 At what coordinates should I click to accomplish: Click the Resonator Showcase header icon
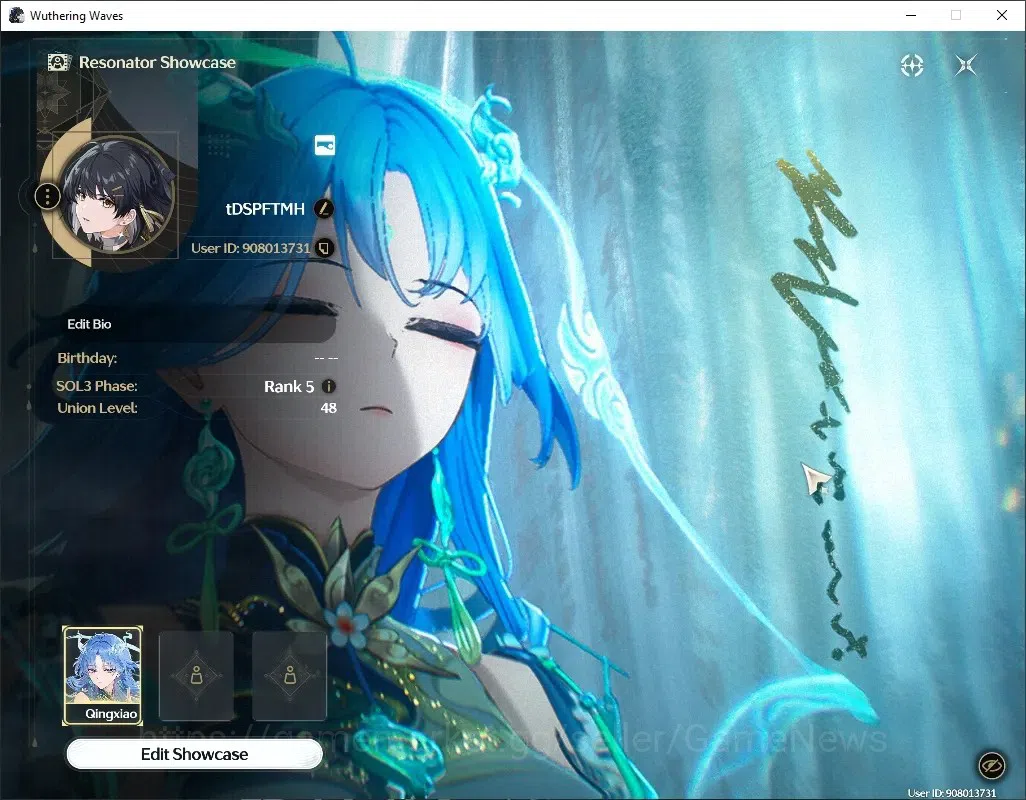pyautogui.click(x=59, y=63)
